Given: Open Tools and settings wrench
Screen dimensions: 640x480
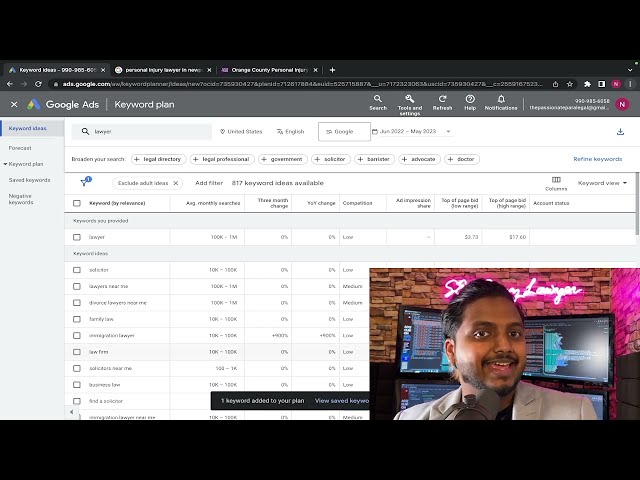Looking at the screenshot, I should [x=409, y=105].
